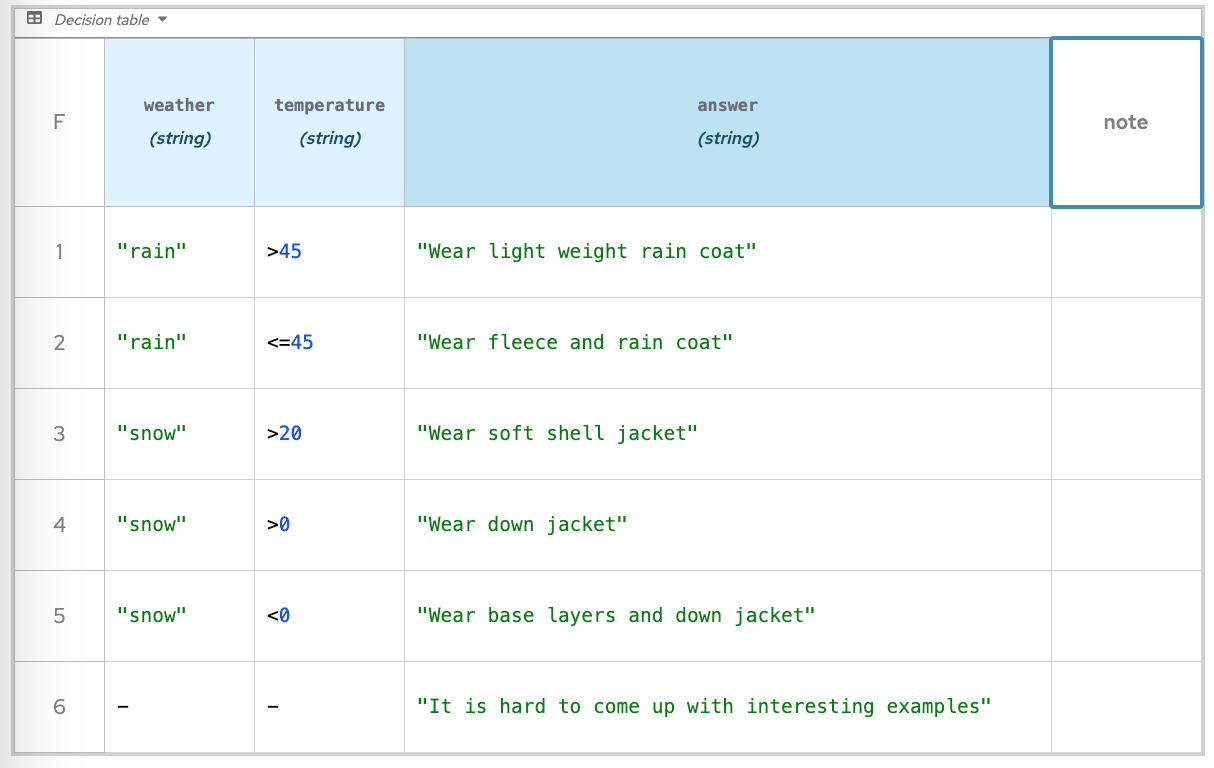Edit "Wear light weight rain coat" cell
Image resolution: width=1214 pixels, height=768 pixels.
(x=727, y=252)
